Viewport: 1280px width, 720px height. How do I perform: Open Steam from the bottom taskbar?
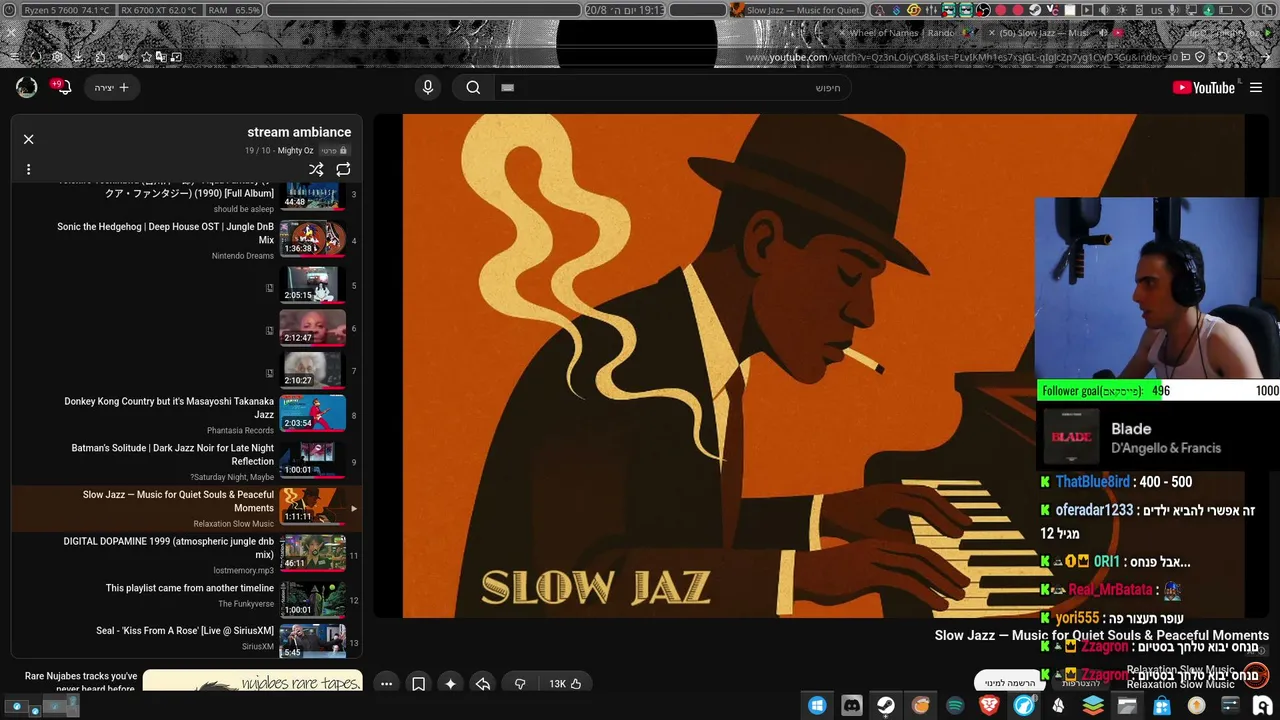(x=886, y=706)
